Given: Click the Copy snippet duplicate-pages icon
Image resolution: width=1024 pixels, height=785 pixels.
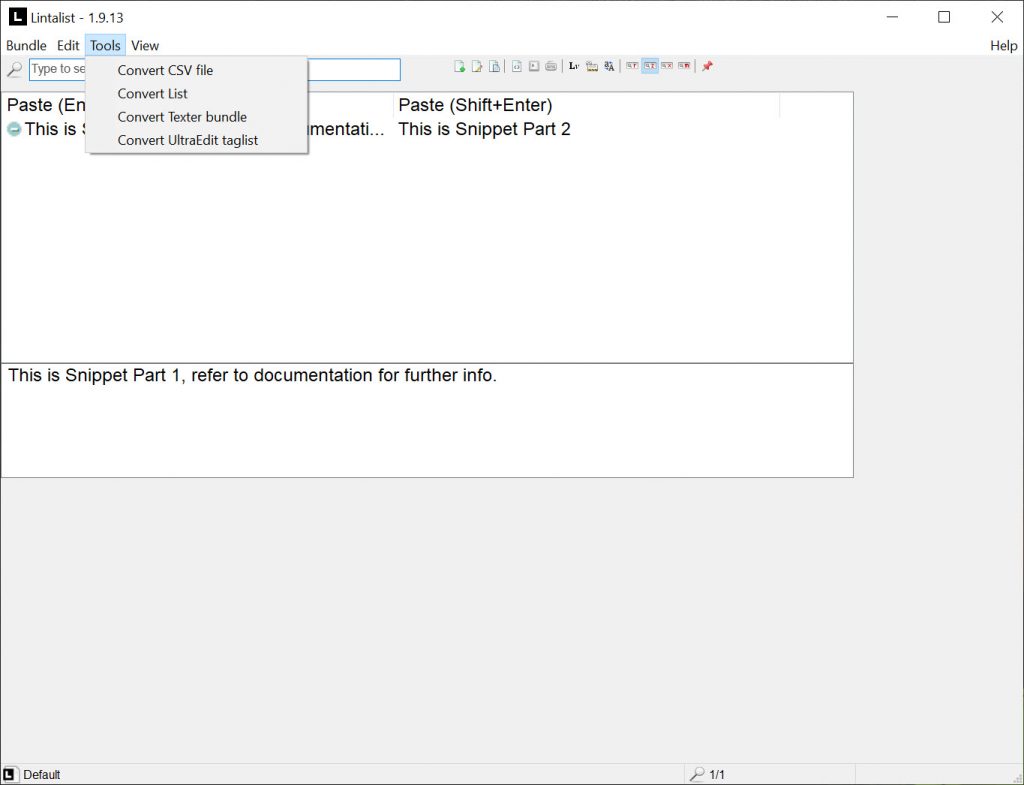Looking at the screenshot, I should 494,66.
